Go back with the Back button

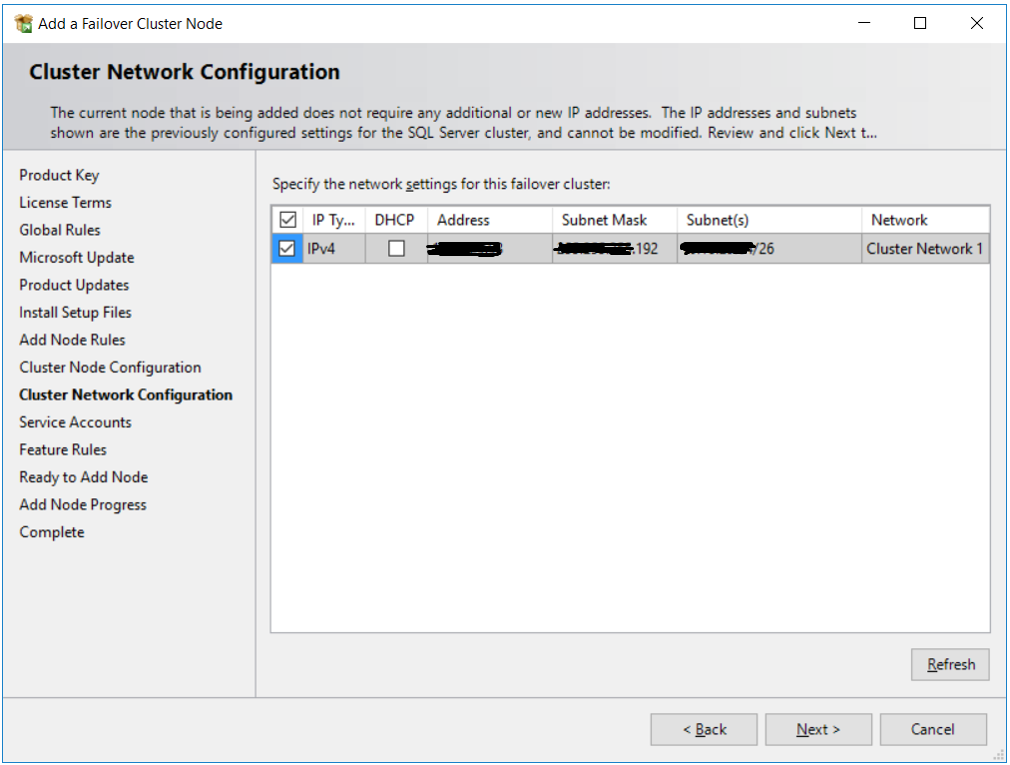[x=704, y=729]
